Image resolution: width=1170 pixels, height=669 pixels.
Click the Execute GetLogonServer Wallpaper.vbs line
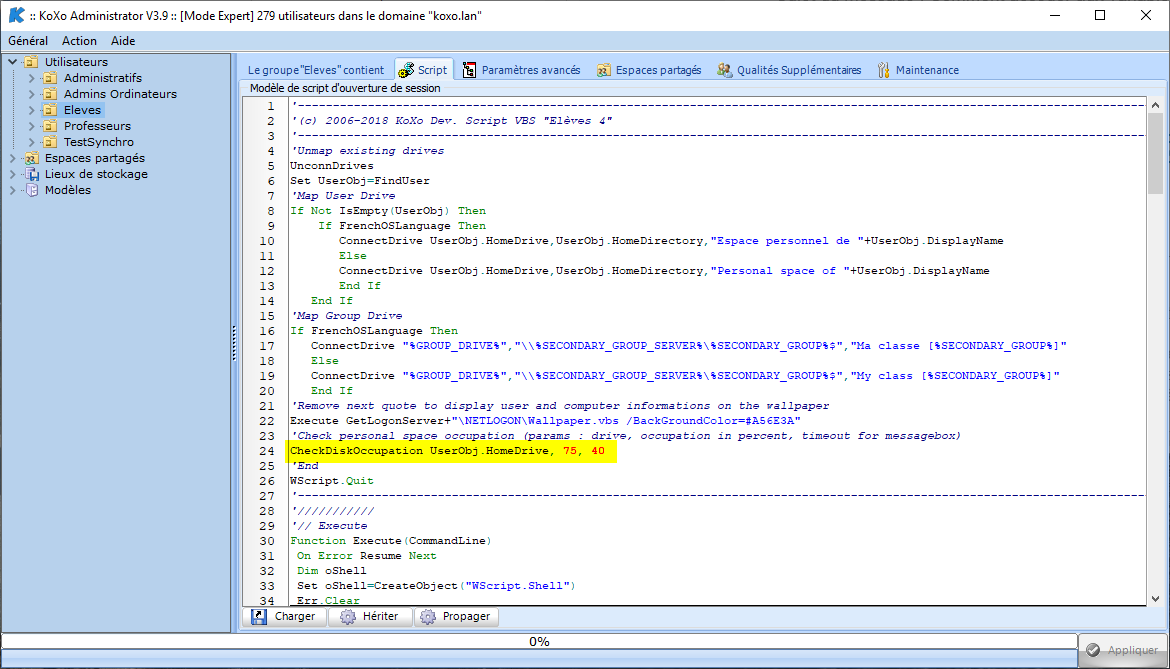(x=545, y=421)
